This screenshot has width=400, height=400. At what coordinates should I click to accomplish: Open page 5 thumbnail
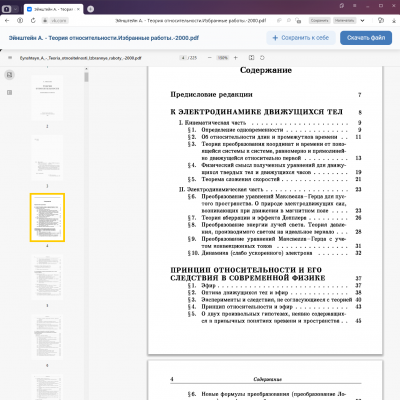pos(47,277)
